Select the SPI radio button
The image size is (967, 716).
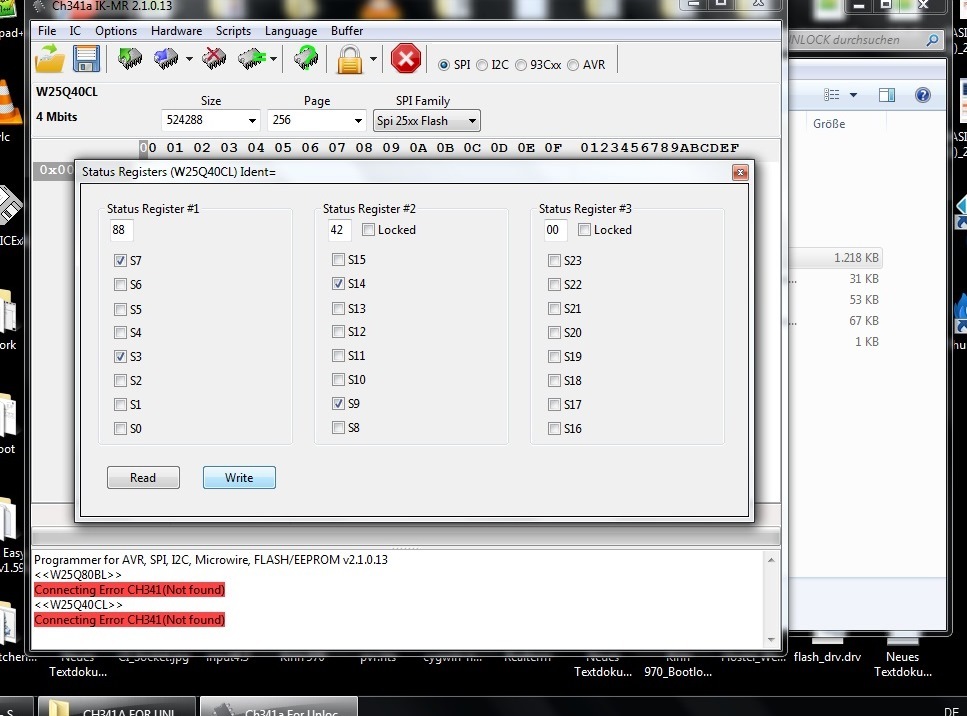(443, 65)
